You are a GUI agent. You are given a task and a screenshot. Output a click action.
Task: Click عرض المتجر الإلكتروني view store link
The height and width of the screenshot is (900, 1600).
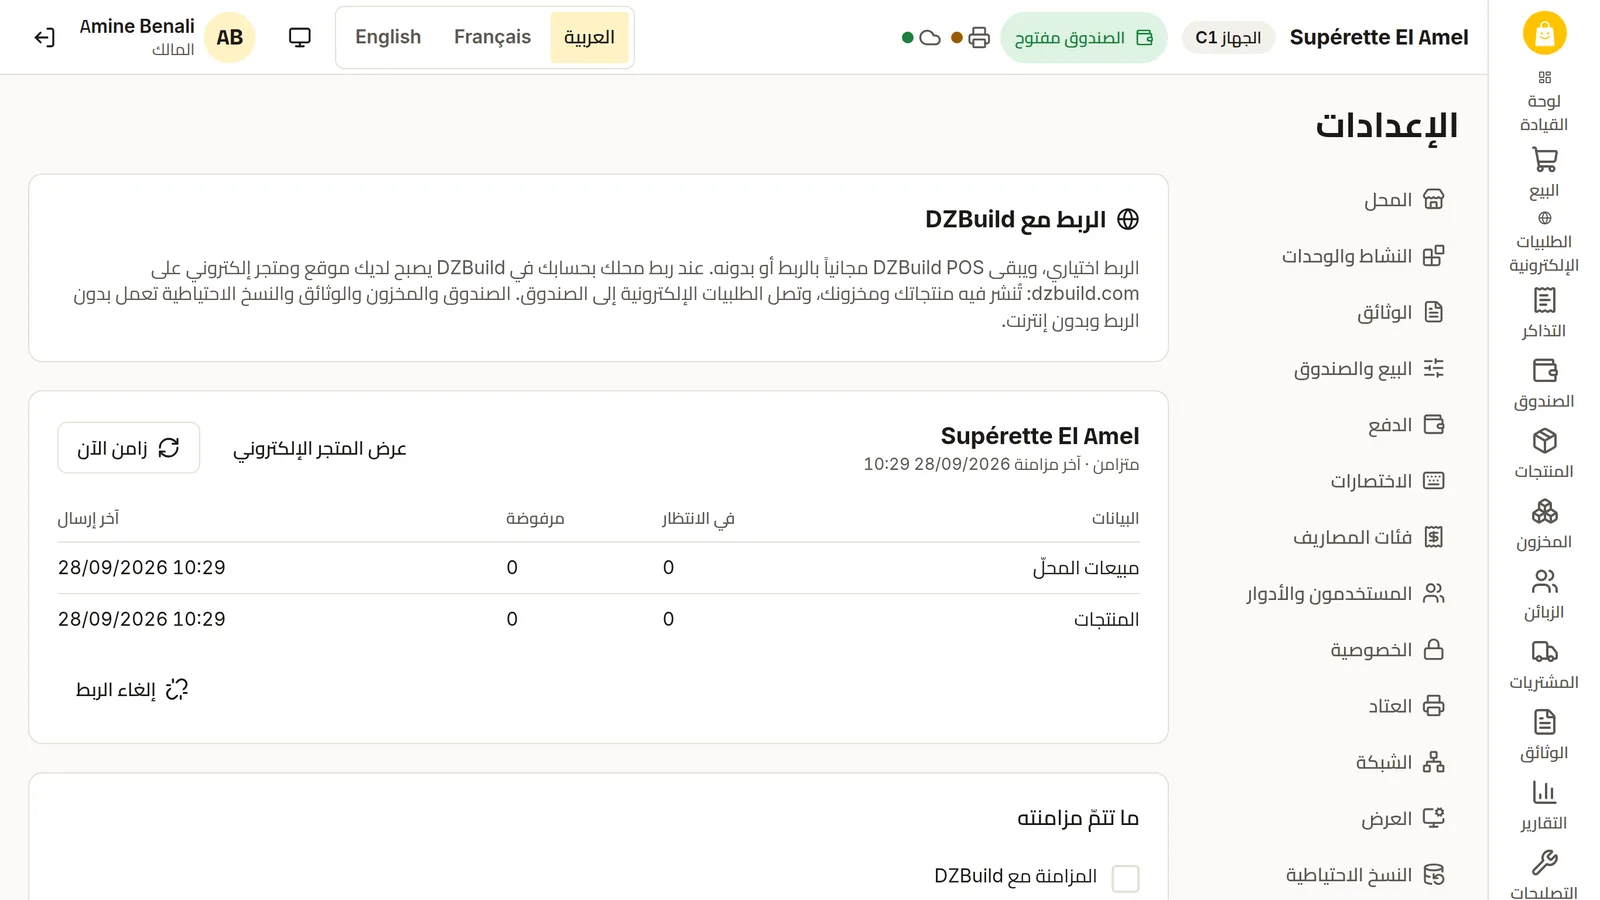click(x=320, y=448)
